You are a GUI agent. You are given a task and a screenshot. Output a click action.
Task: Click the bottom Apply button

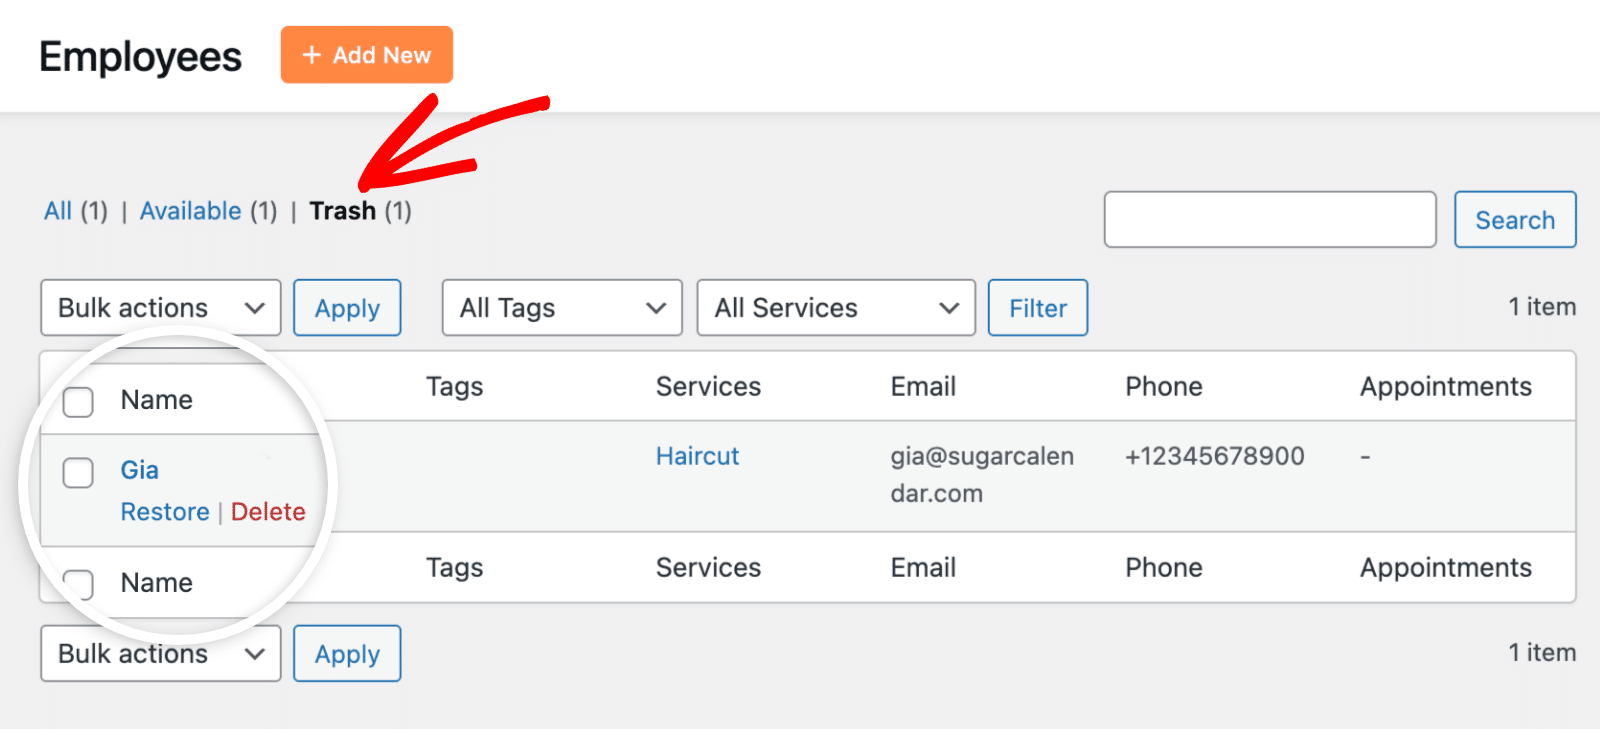coord(347,654)
